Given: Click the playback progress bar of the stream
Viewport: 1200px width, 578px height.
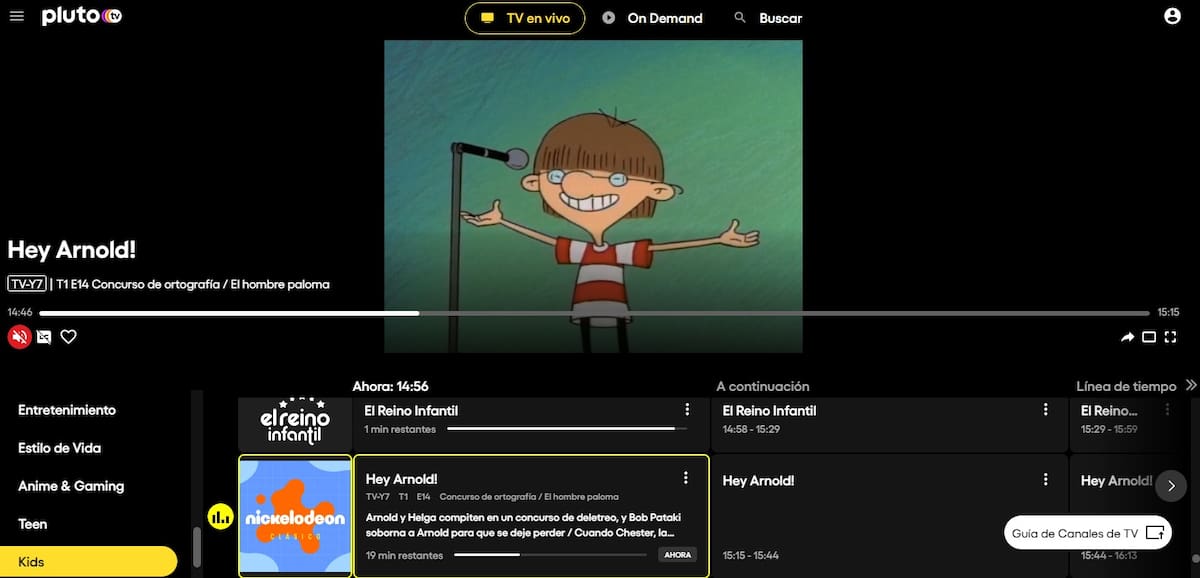Looking at the screenshot, I should point(600,312).
